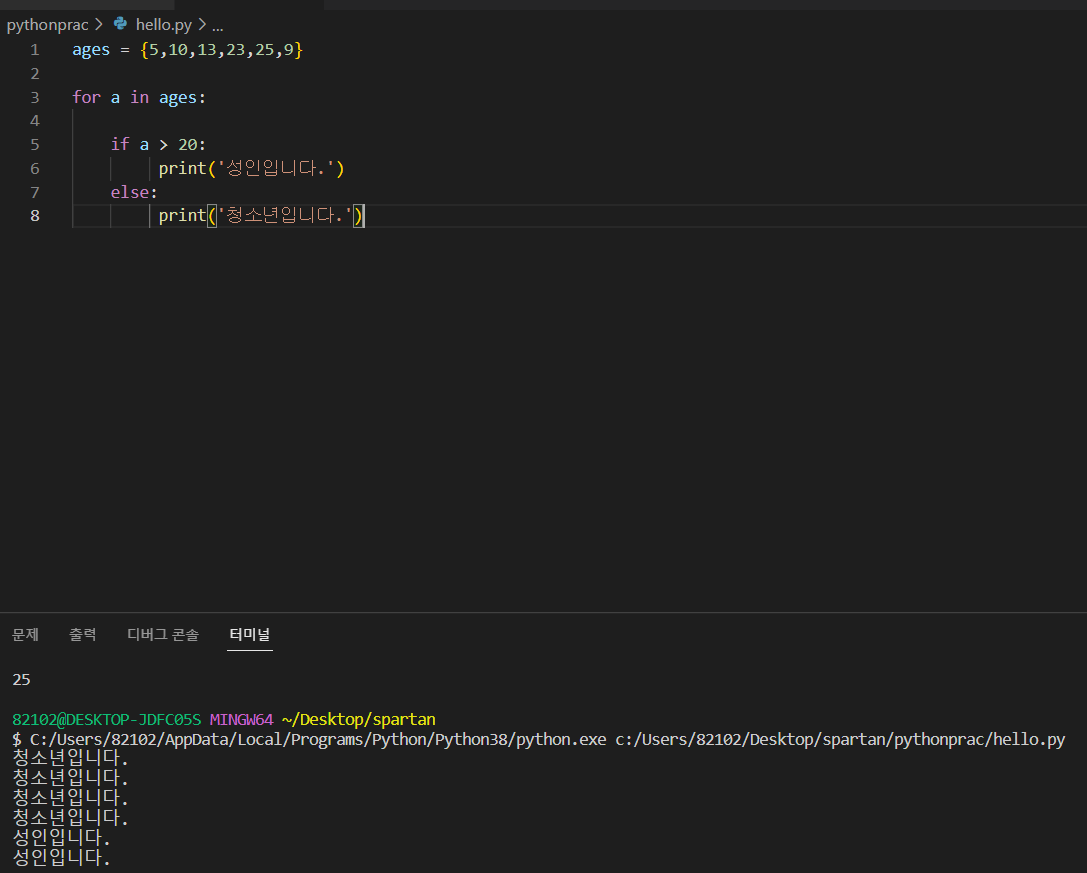Click the hello.py breadcrumb entry
Image resolution: width=1087 pixels, height=873 pixels.
(164, 25)
